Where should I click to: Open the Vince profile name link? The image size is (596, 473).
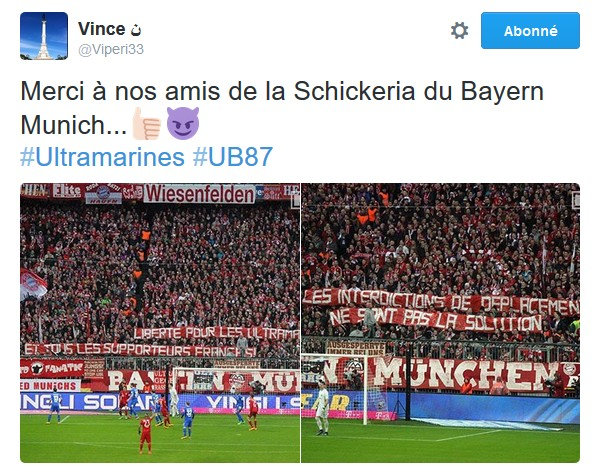[x=101, y=29]
